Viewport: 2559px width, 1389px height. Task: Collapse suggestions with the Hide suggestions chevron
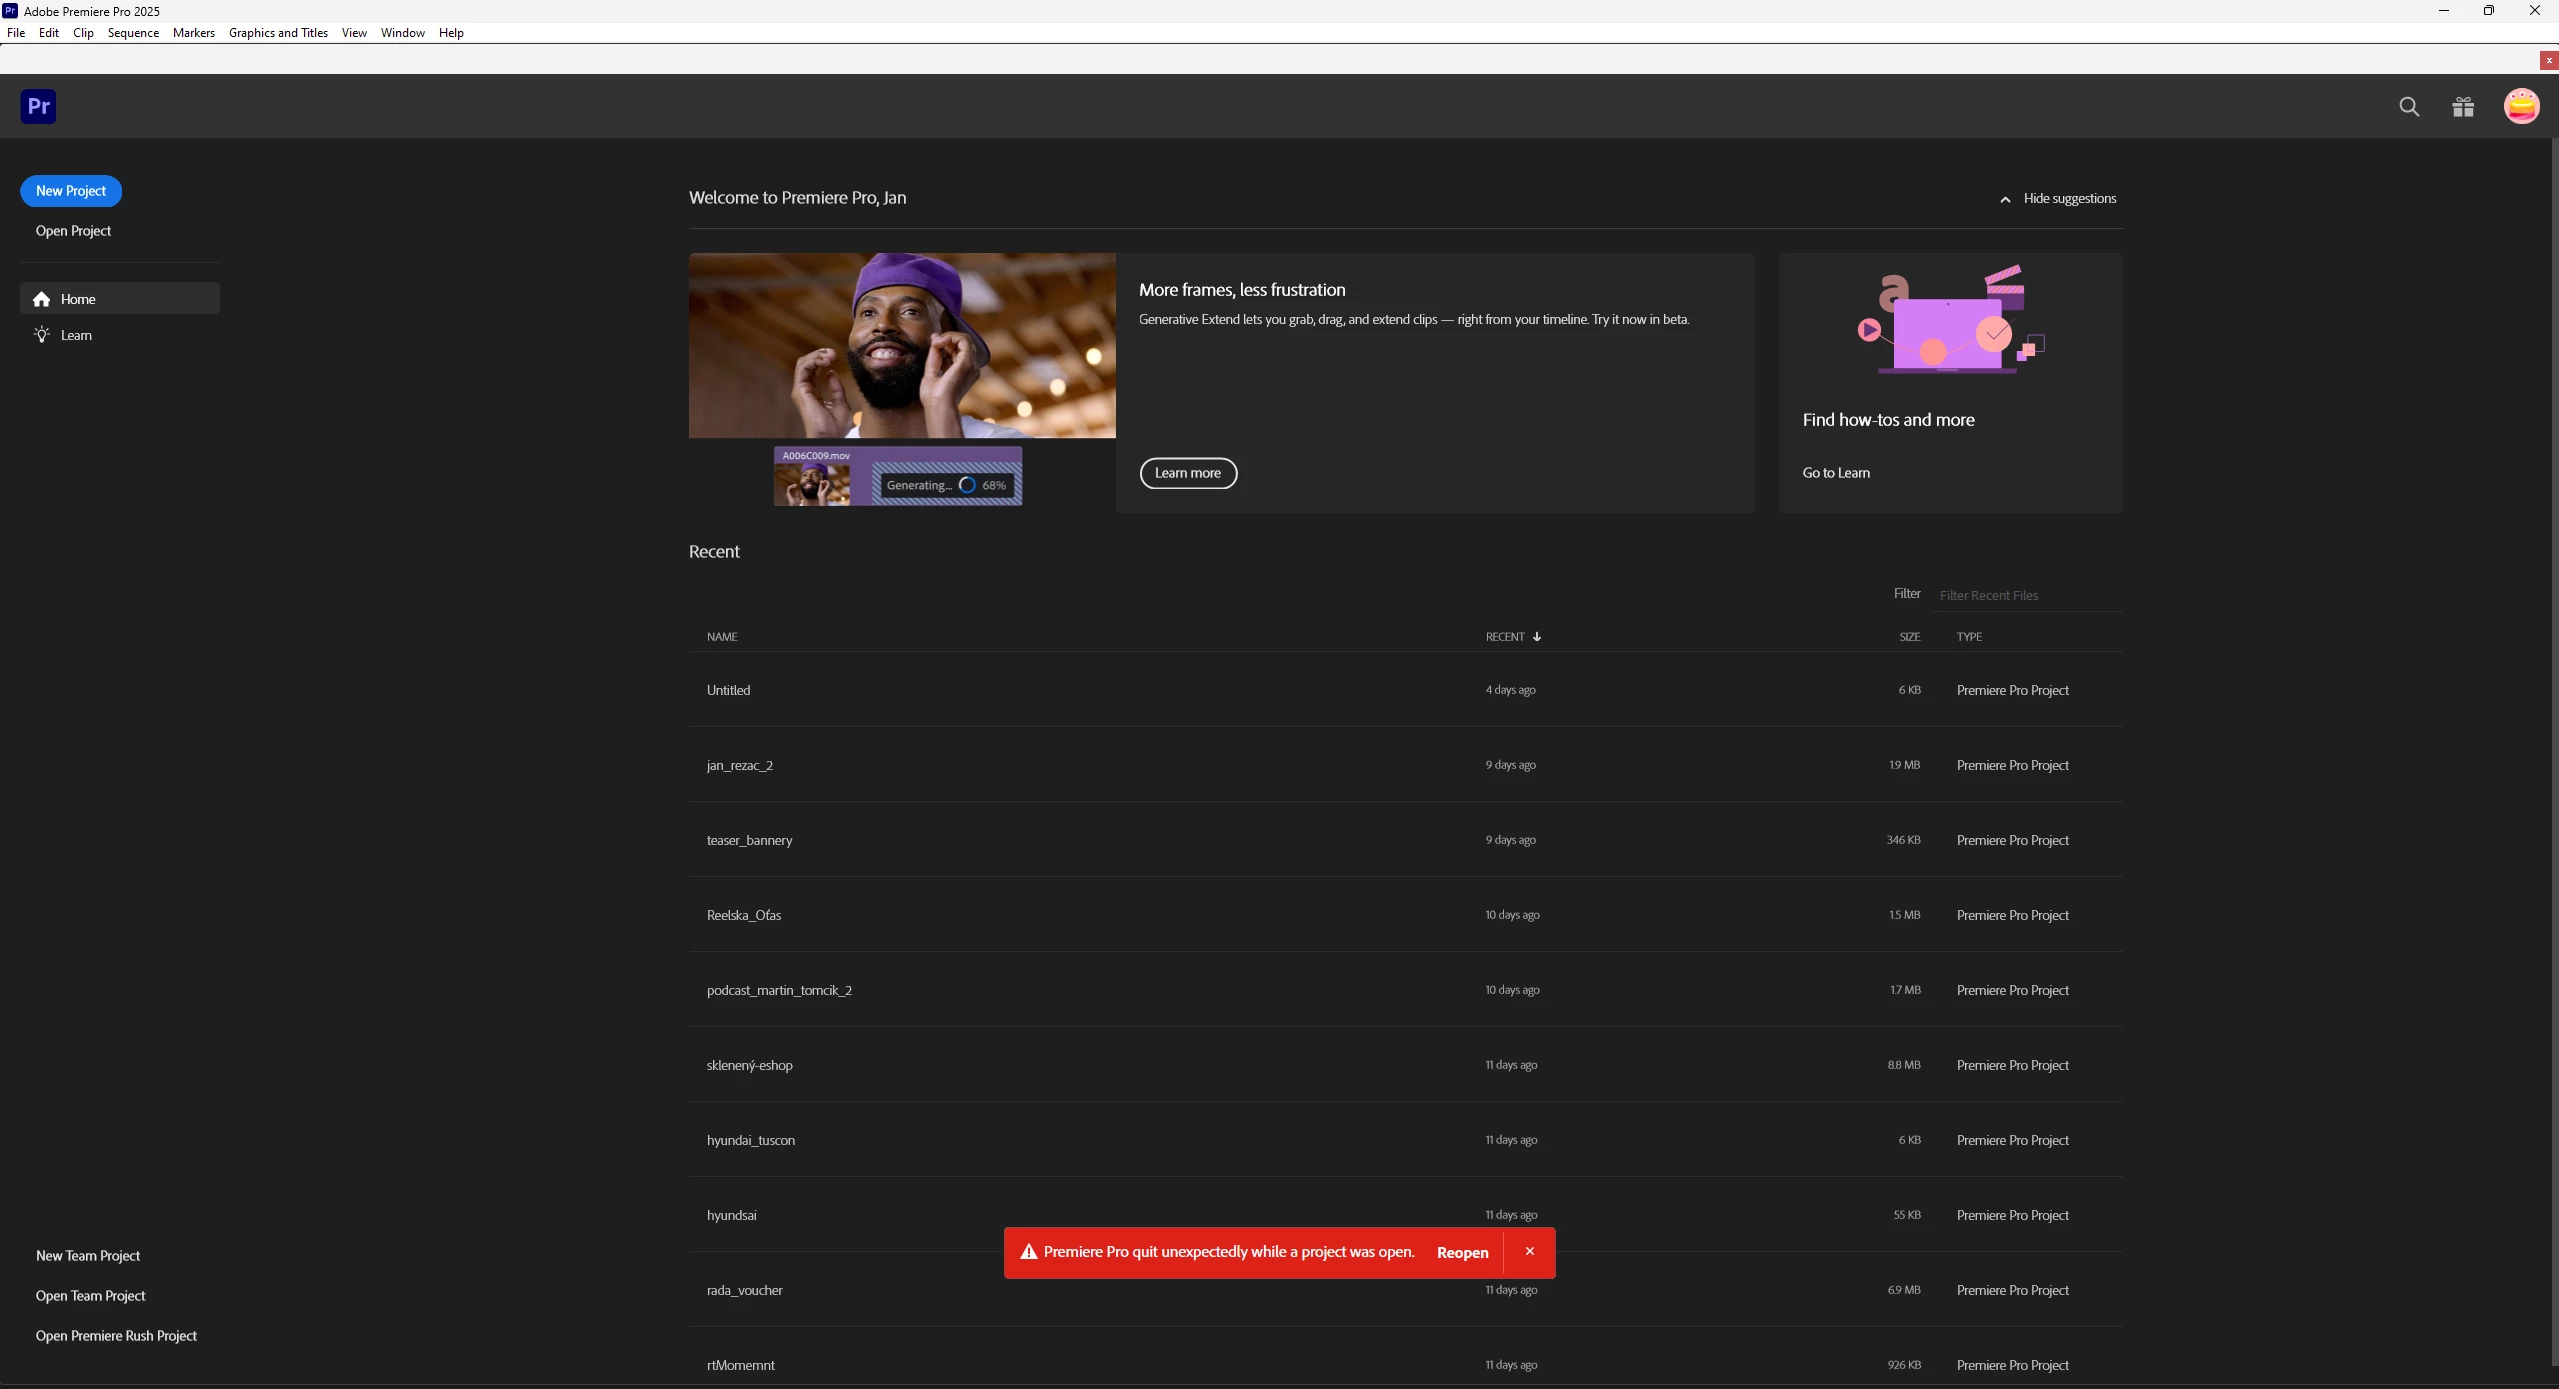2005,199
